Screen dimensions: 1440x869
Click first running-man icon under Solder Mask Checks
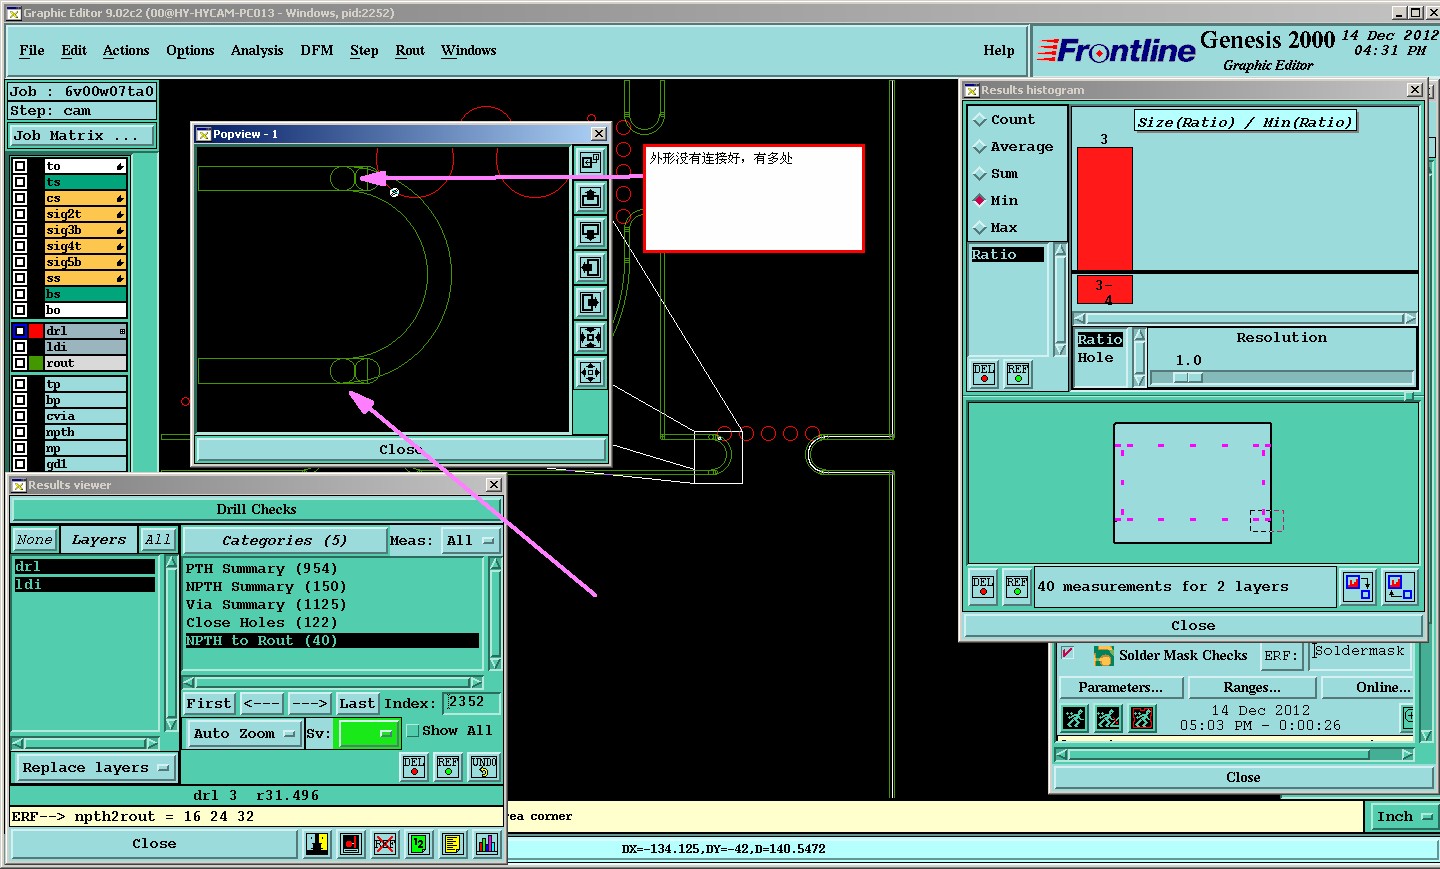tap(1074, 718)
